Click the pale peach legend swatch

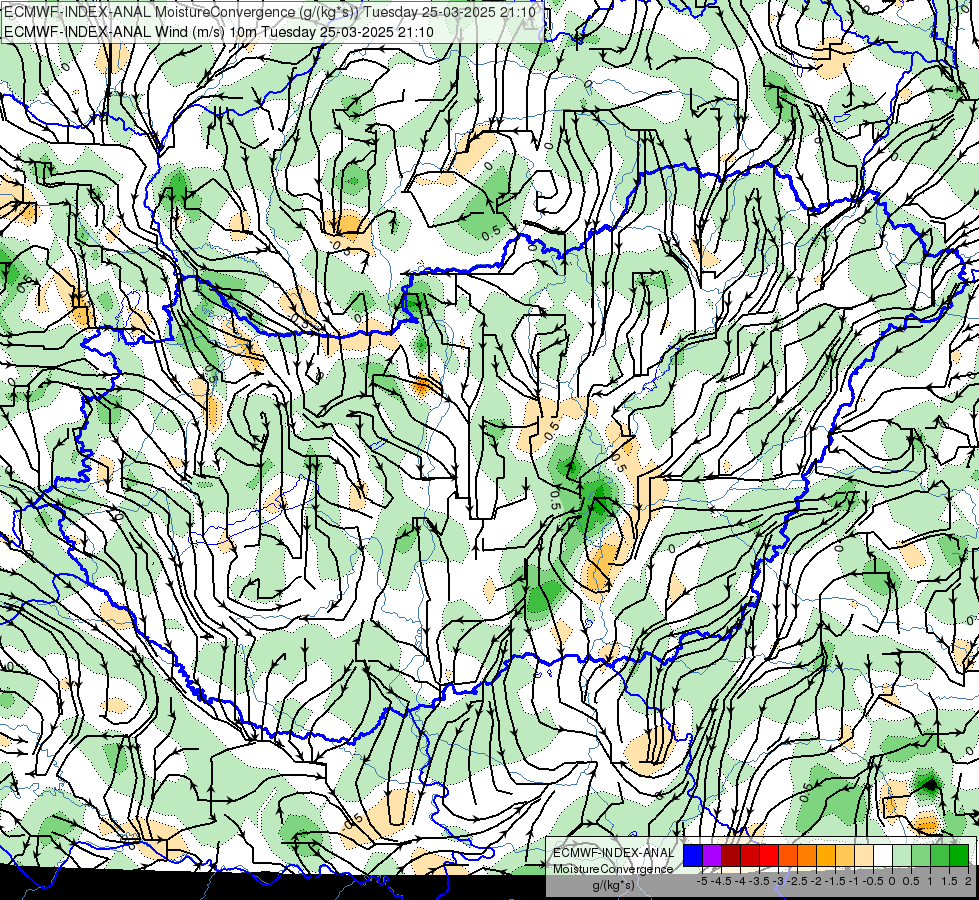(864, 855)
